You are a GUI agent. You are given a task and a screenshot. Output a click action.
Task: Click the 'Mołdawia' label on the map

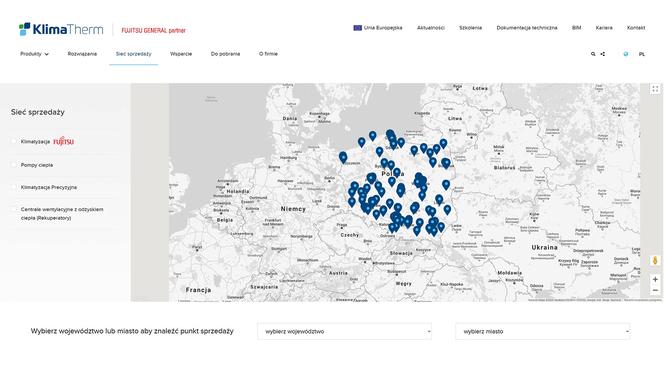click(510, 273)
